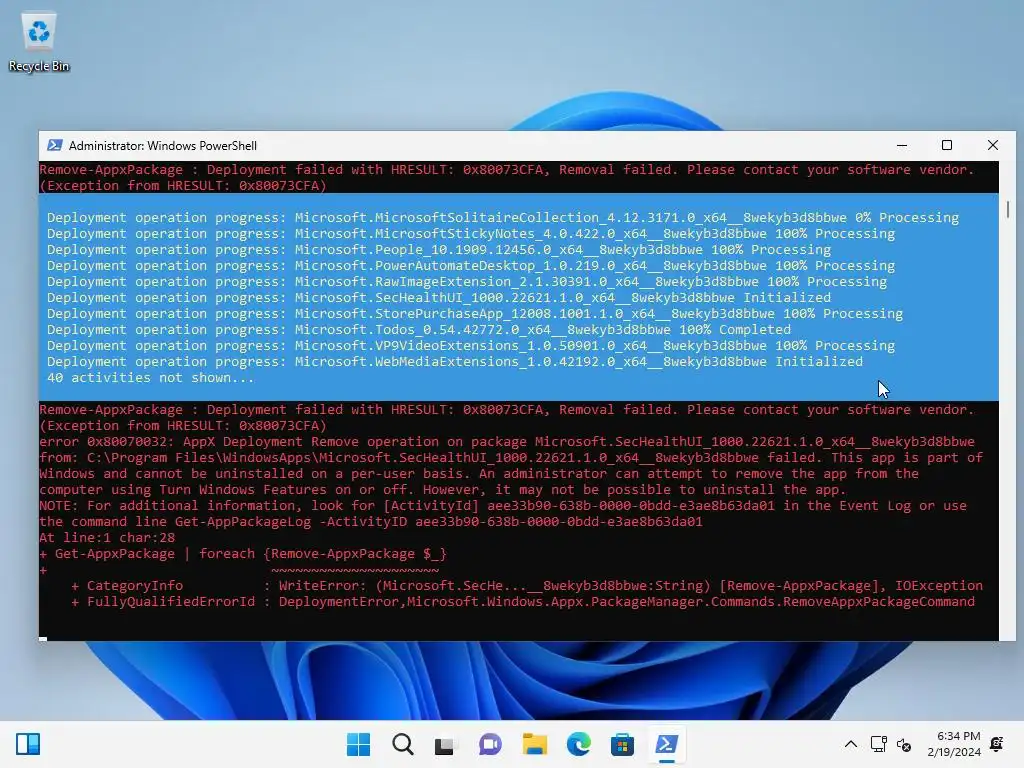This screenshot has width=1024, height=768.
Task: Click the PowerShell icon in the title bar
Action: (x=55, y=145)
